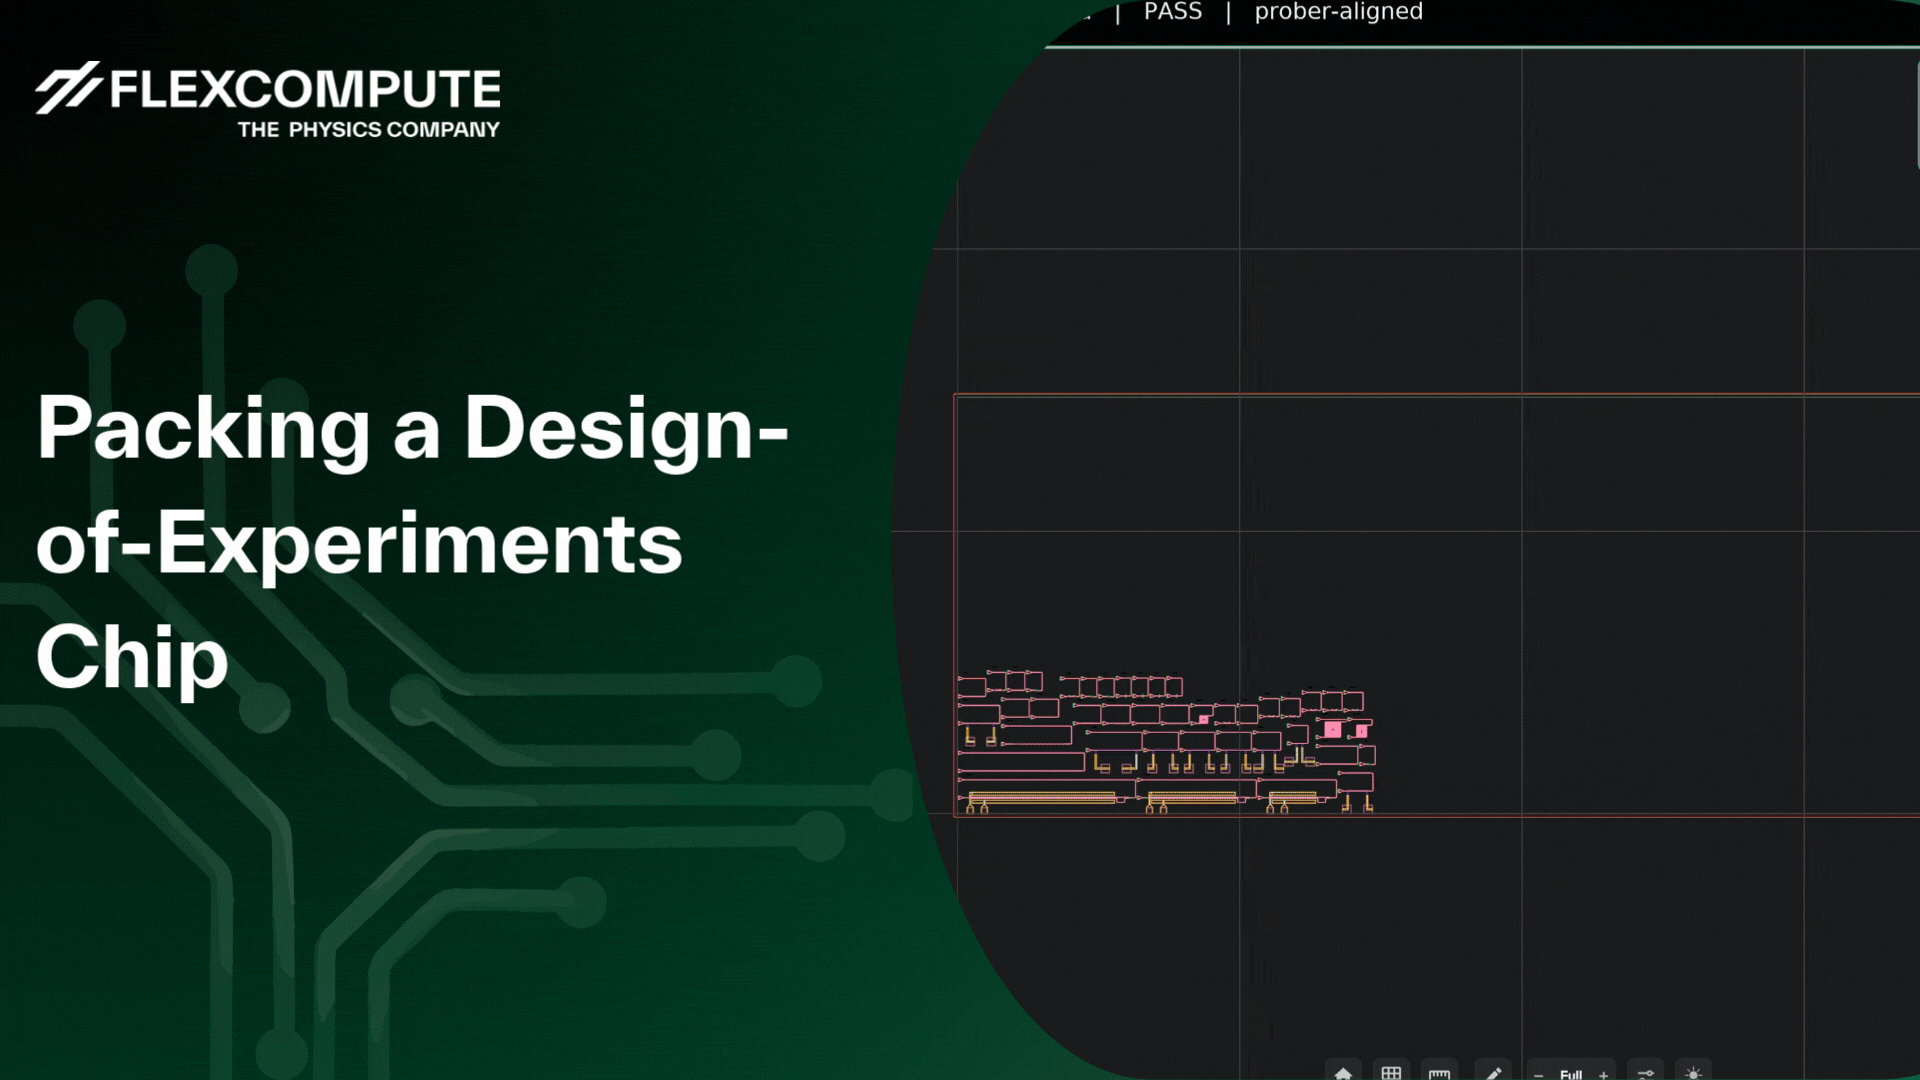Click the prober-aligned status text
Image resolution: width=1920 pixels, height=1080 pixels.
click(1338, 12)
